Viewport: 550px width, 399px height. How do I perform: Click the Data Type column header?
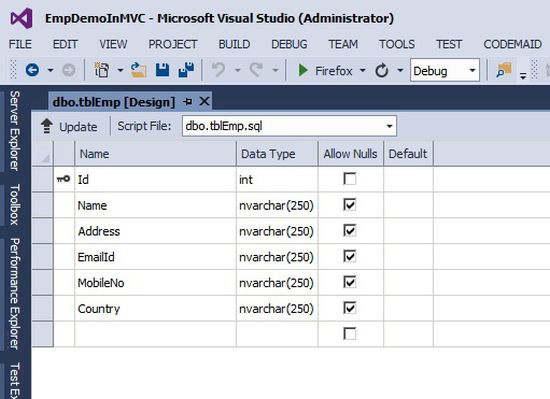(277, 154)
